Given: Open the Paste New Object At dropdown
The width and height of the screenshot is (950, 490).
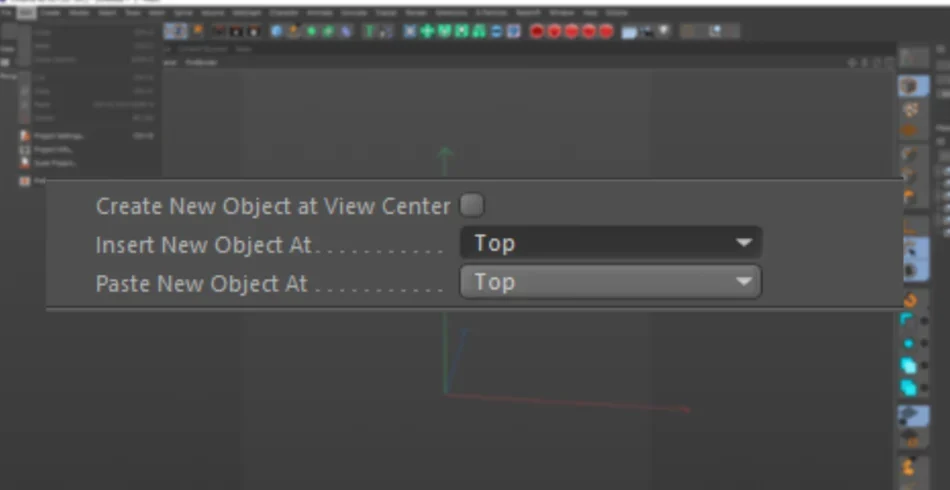Looking at the screenshot, I should tap(610, 282).
